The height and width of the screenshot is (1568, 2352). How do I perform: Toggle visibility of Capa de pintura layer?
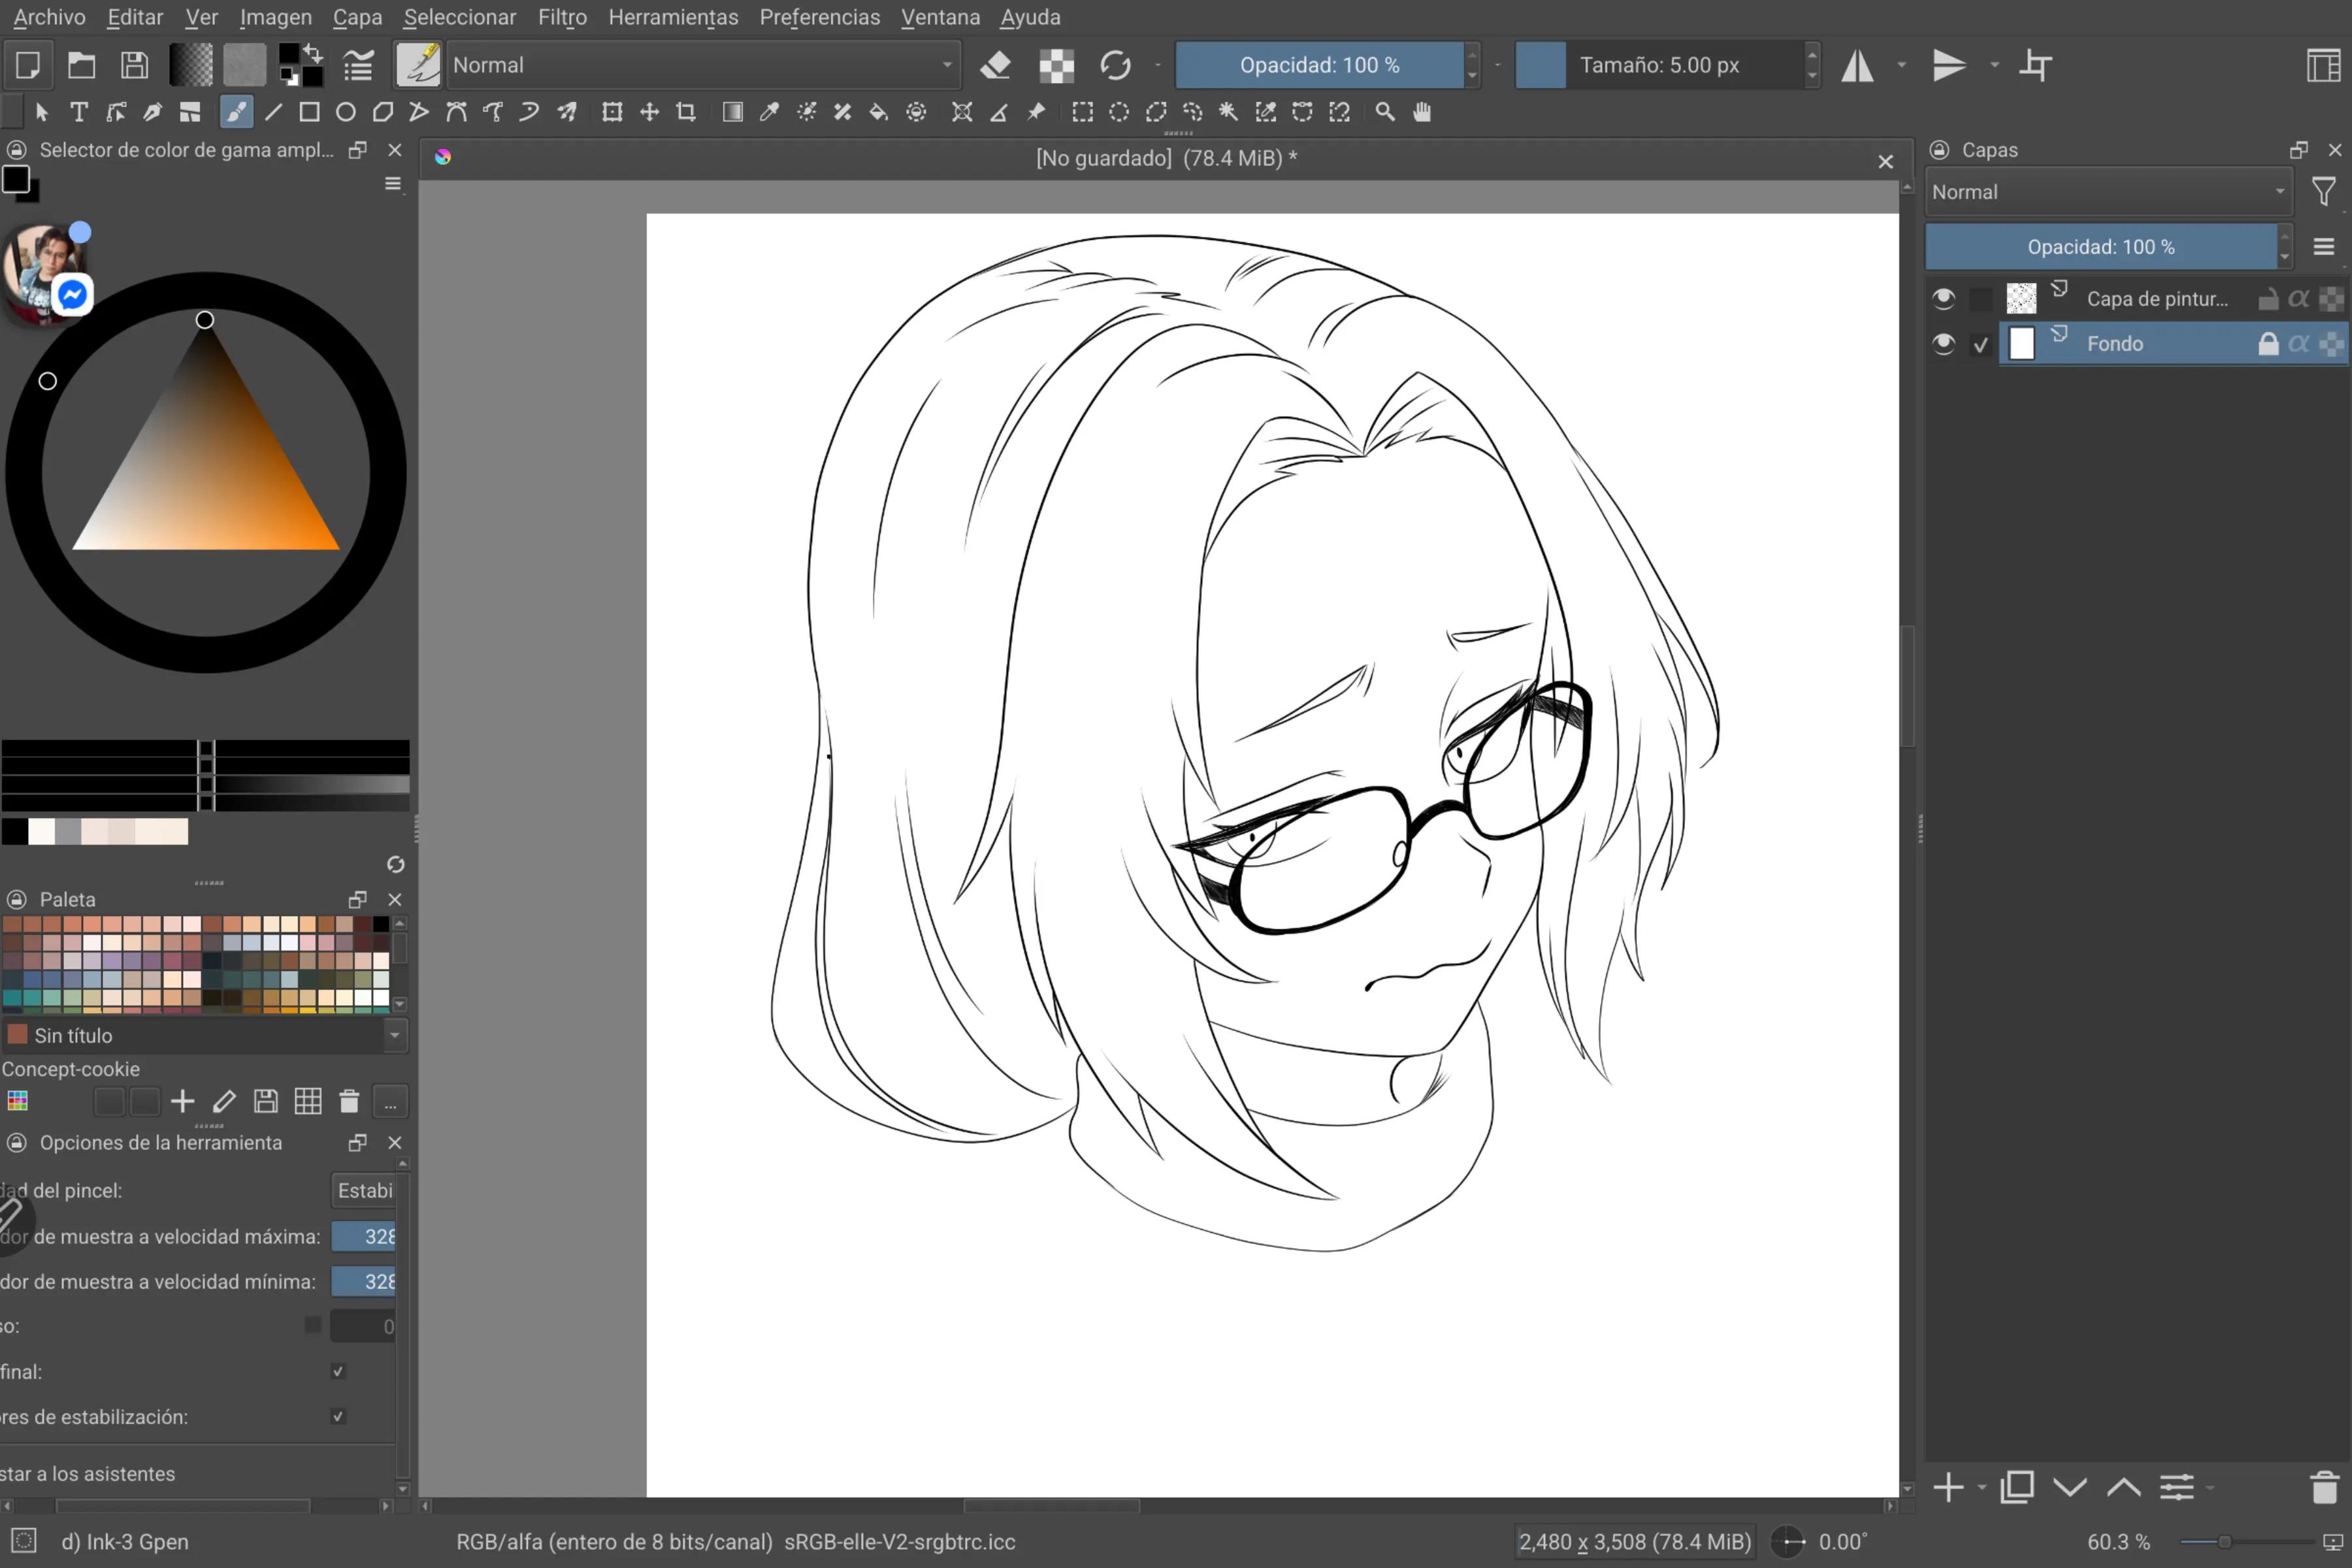pos(1944,298)
